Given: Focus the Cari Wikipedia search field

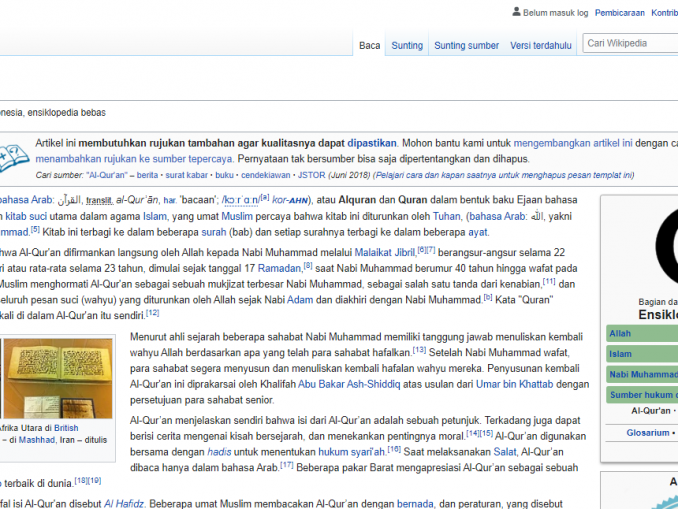Looking at the screenshot, I should click(x=630, y=43).
